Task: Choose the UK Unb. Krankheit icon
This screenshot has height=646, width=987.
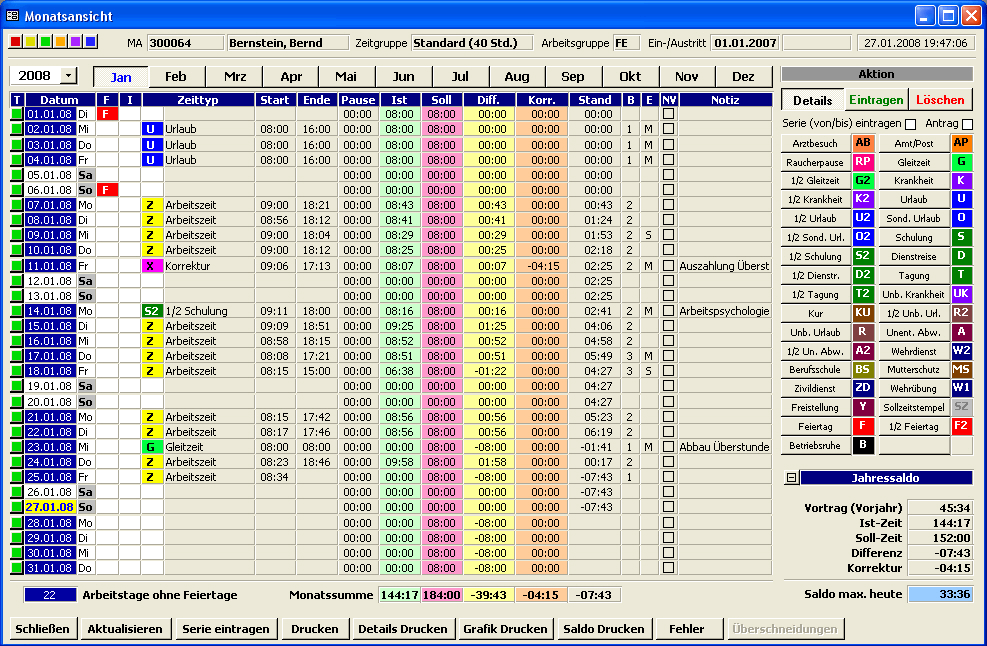Action: pyautogui.click(x=961, y=294)
